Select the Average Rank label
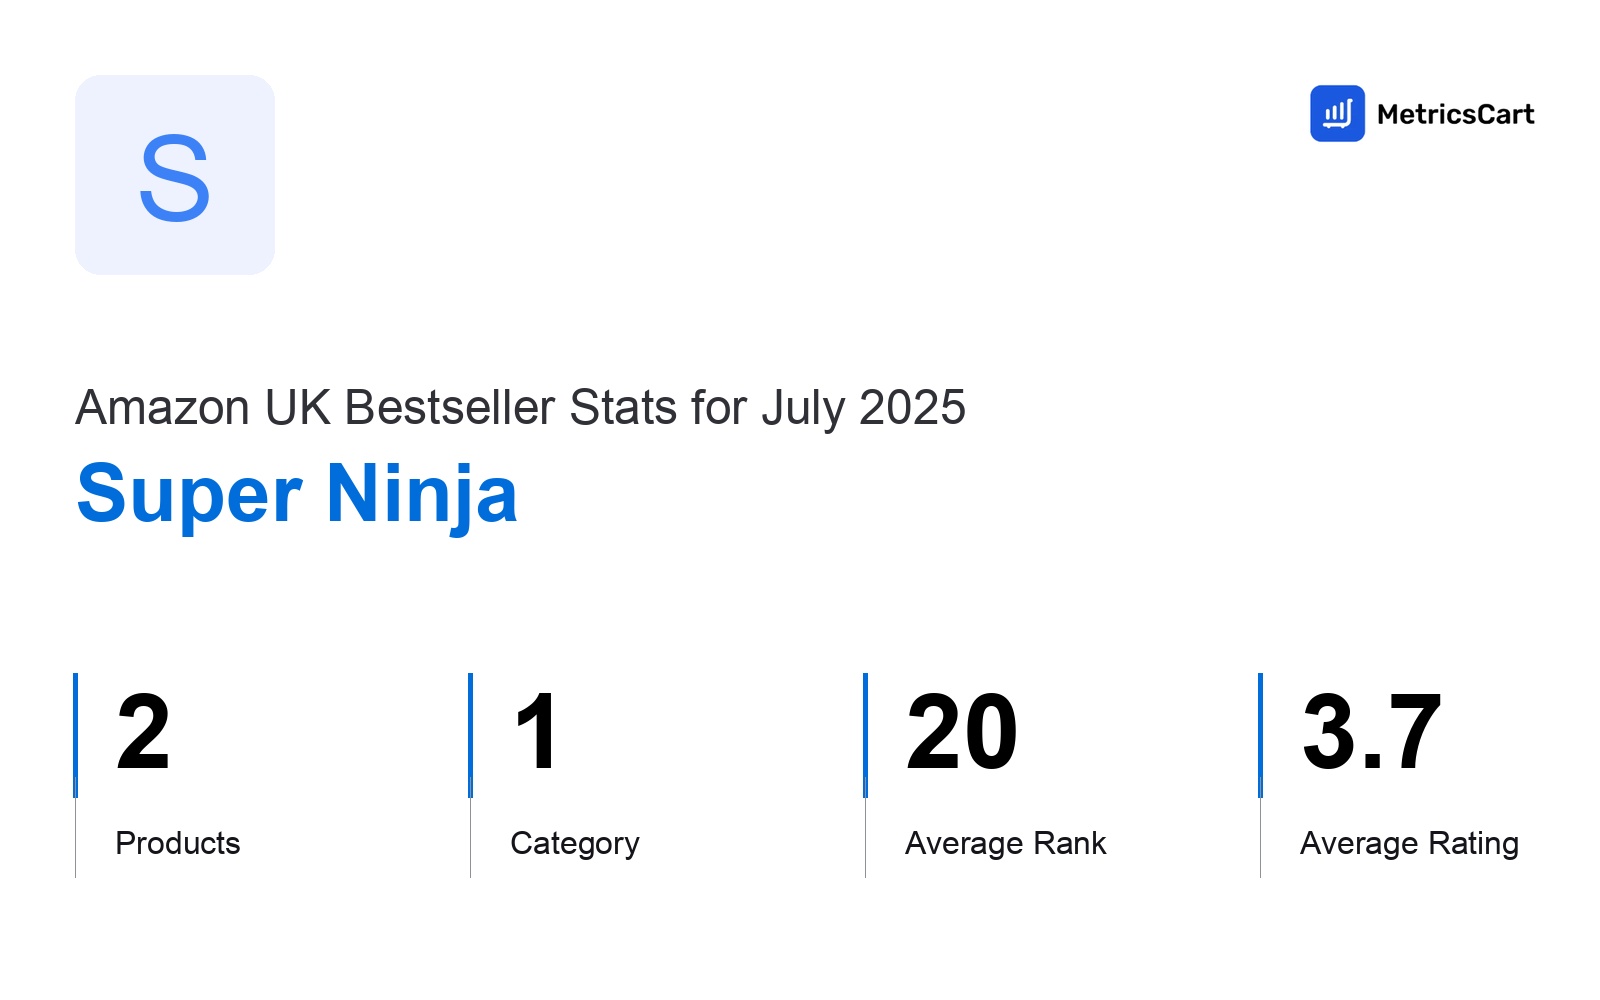1600x1000 pixels. click(1006, 843)
